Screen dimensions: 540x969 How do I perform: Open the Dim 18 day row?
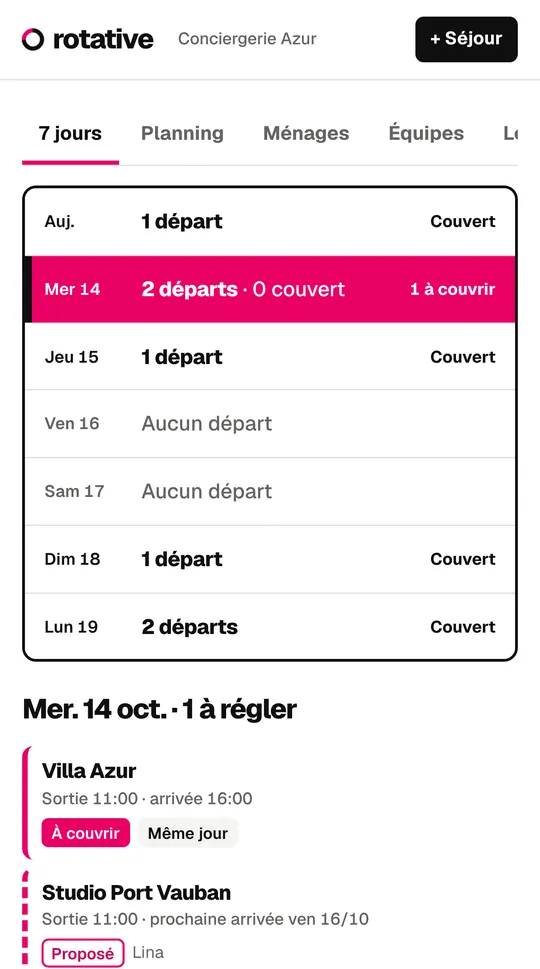tap(270, 559)
